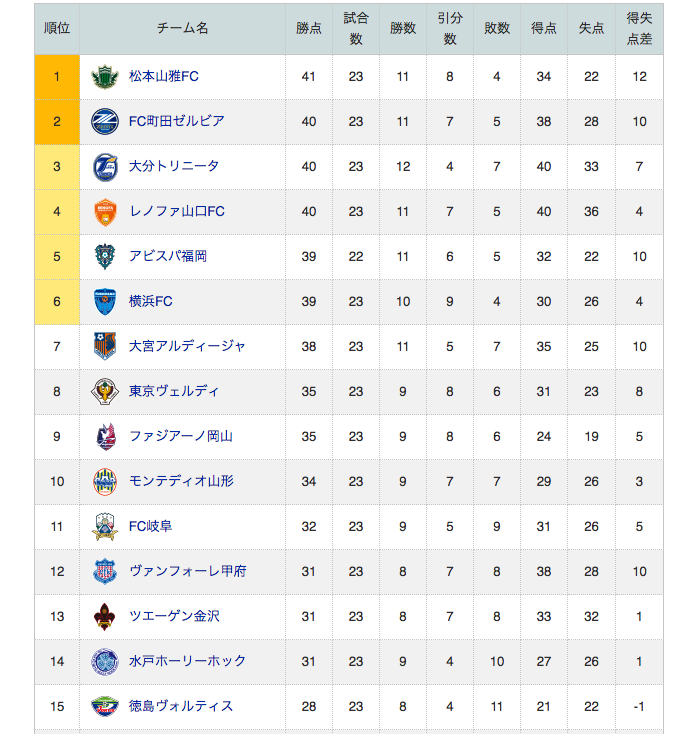
Task: Click the Avispa Fukuoka team emblem
Action: click(105, 257)
